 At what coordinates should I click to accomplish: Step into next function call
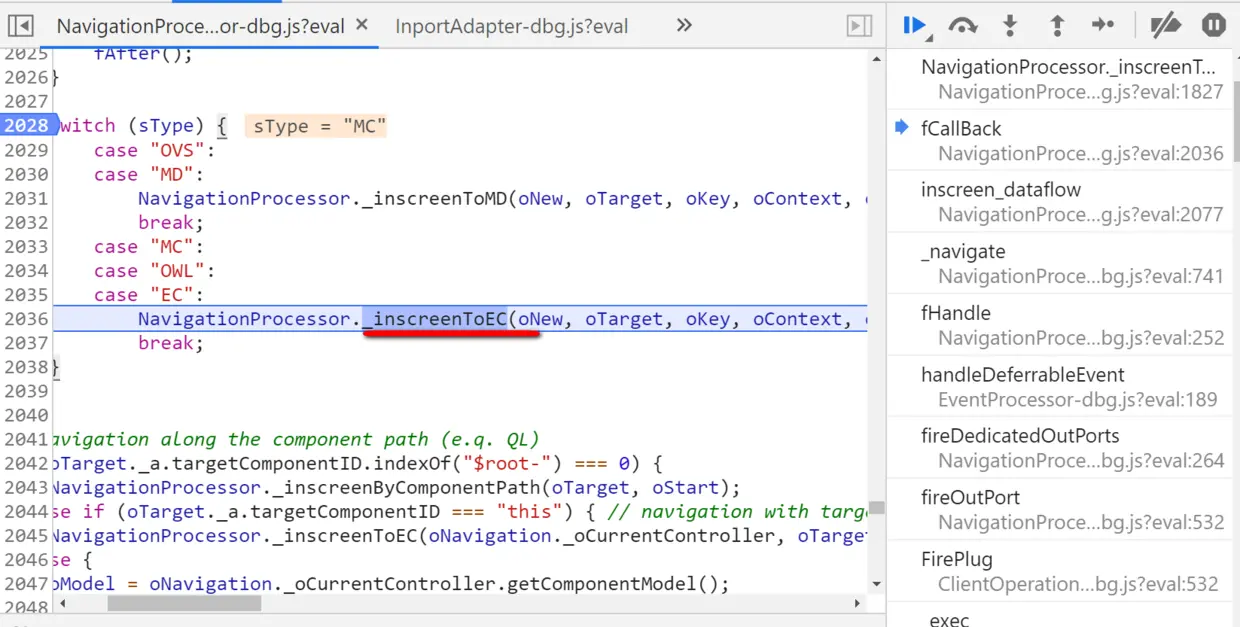(1010, 26)
